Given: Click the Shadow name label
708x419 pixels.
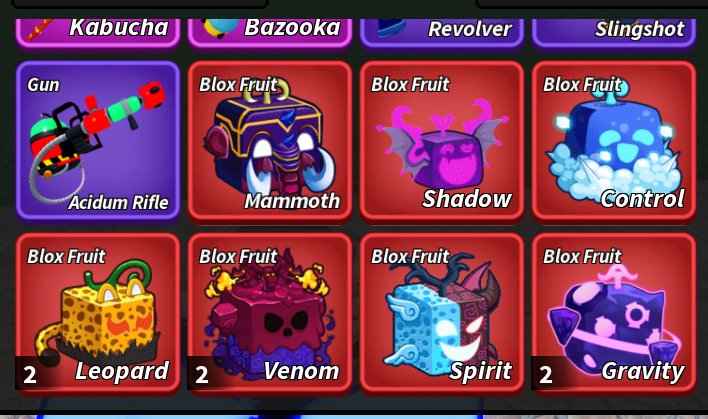Looking at the screenshot, I should click(467, 199).
